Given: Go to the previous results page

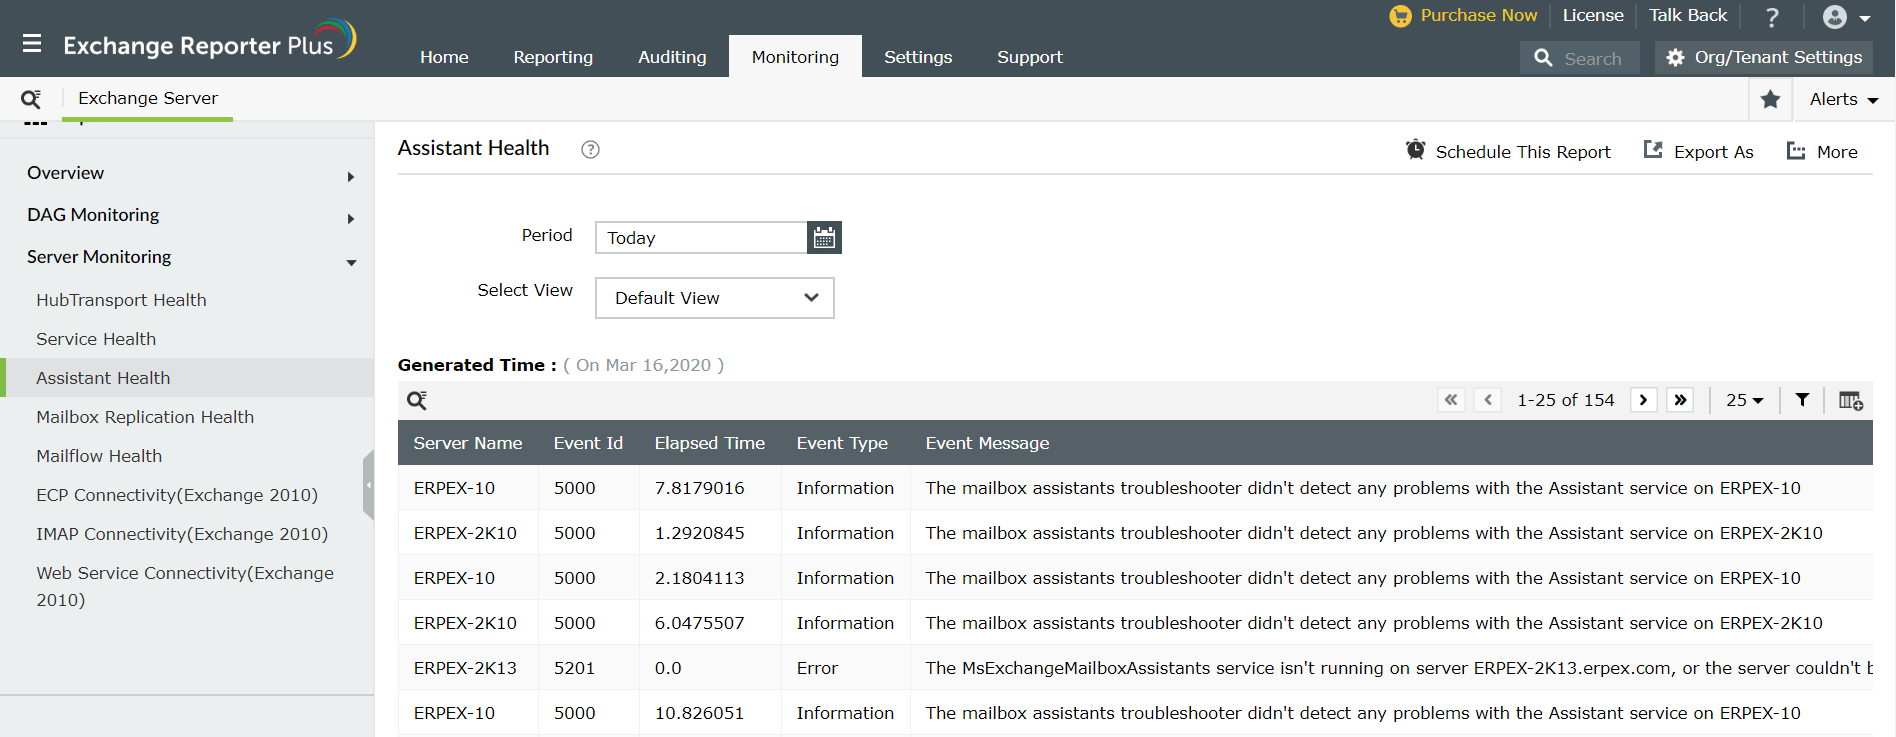Looking at the screenshot, I should tap(1488, 400).
